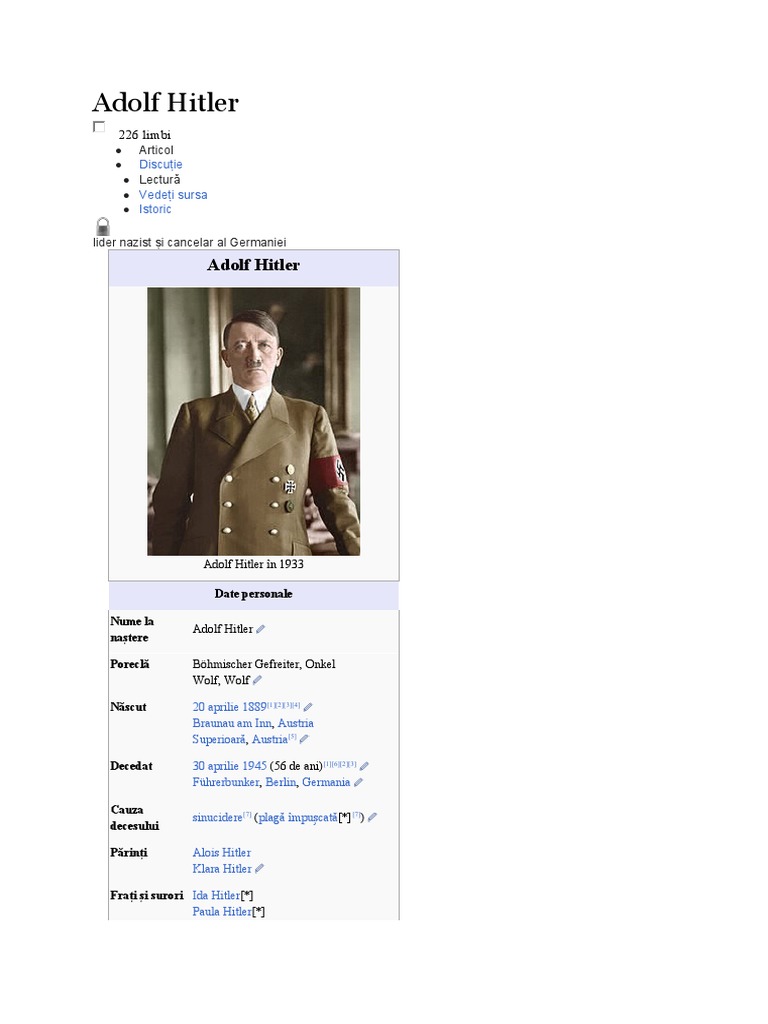The width and height of the screenshot is (768, 1024).
Task: Switch to the Istoric tab
Action: 155,209
